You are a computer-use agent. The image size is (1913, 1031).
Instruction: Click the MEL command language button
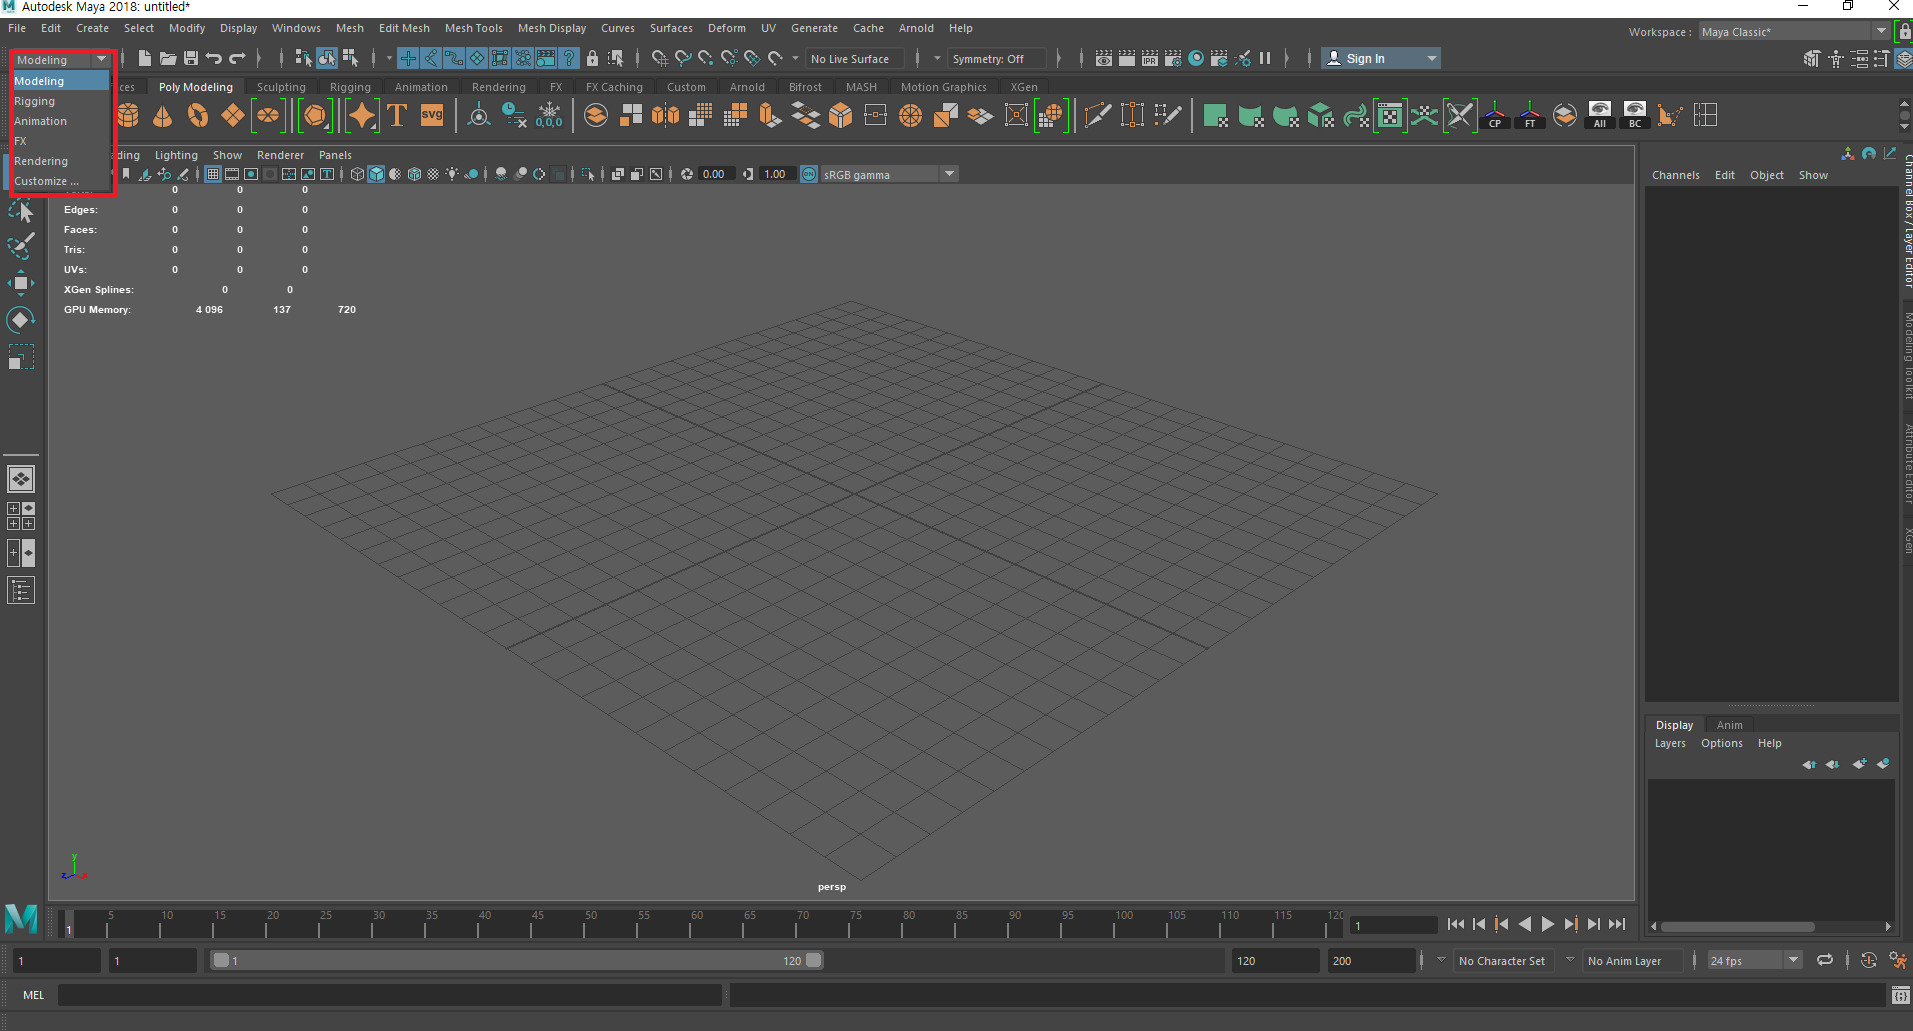33,995
